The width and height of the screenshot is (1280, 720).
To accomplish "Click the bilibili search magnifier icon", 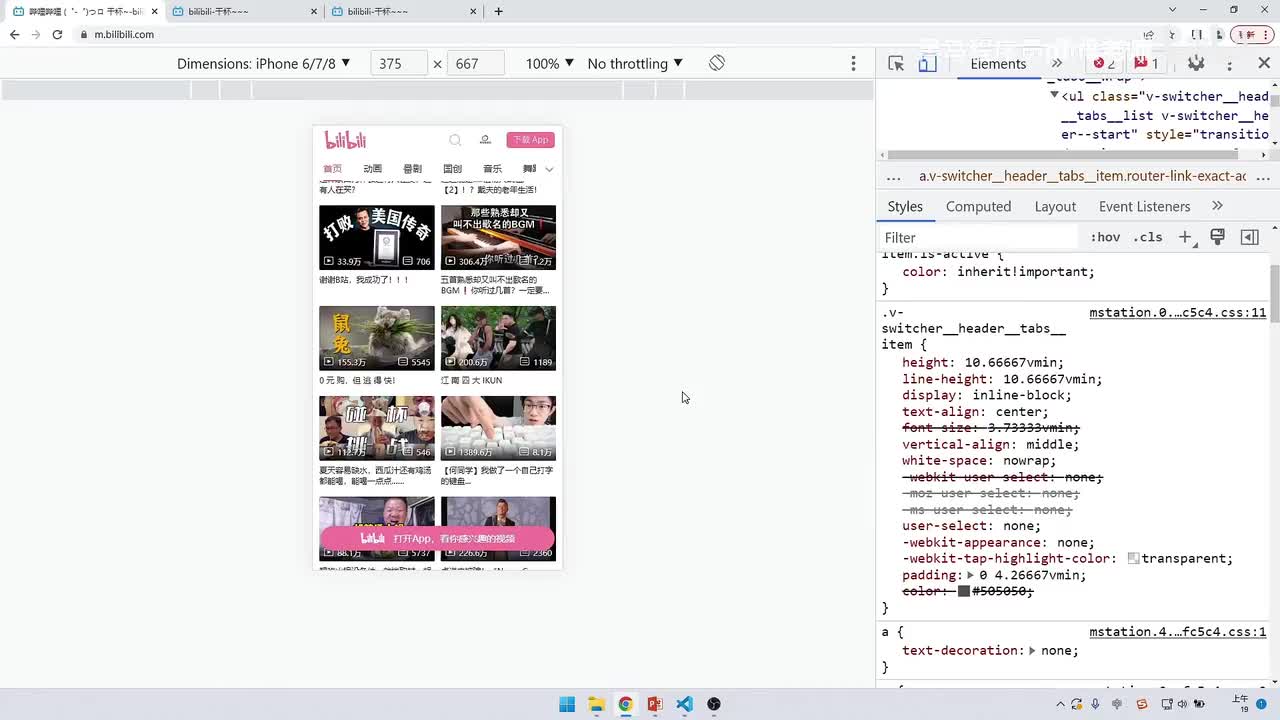I will pos(455,140).
